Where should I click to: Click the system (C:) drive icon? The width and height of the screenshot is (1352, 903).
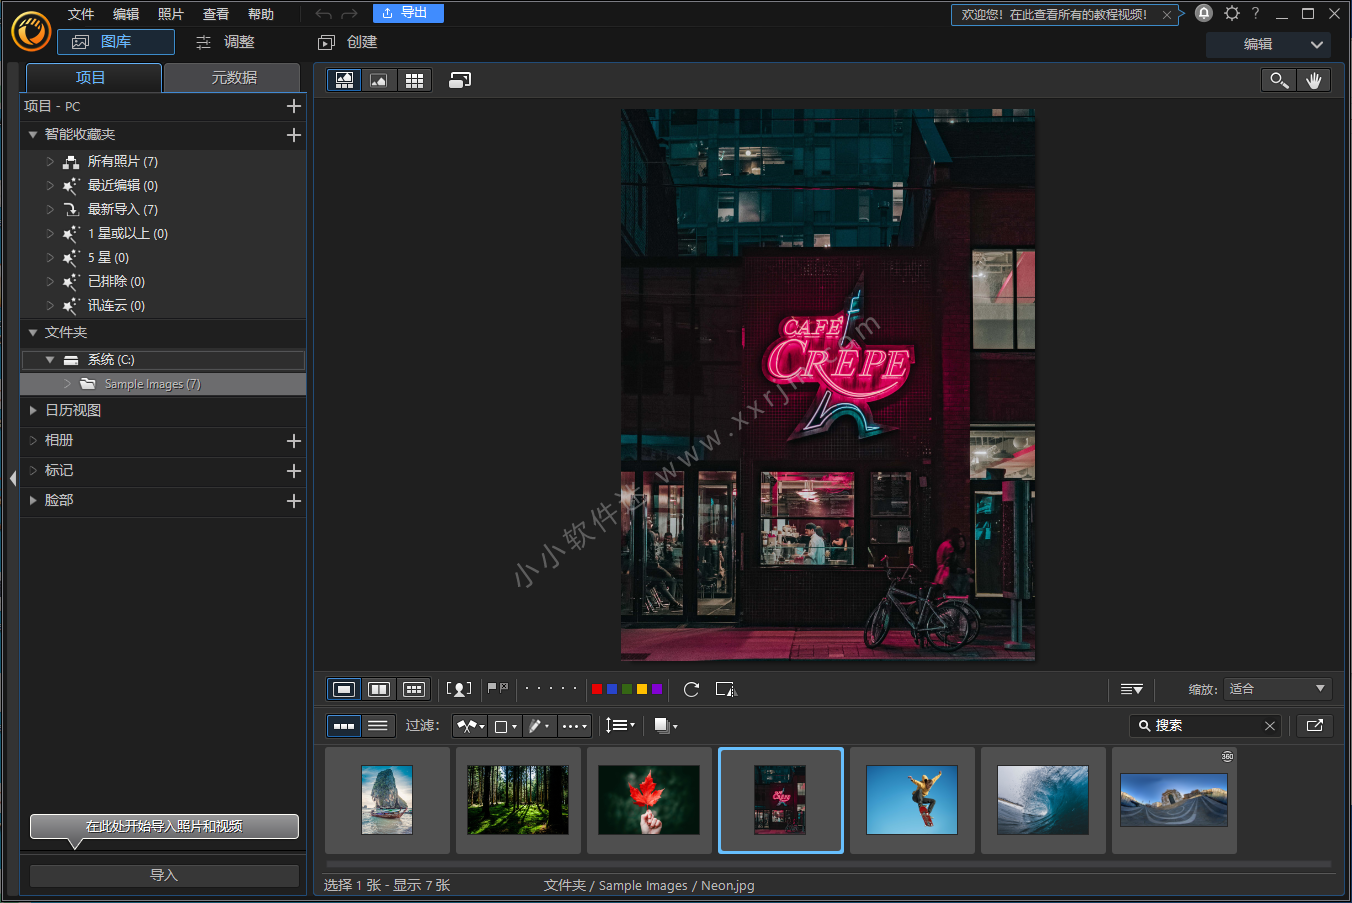[71, 360]
